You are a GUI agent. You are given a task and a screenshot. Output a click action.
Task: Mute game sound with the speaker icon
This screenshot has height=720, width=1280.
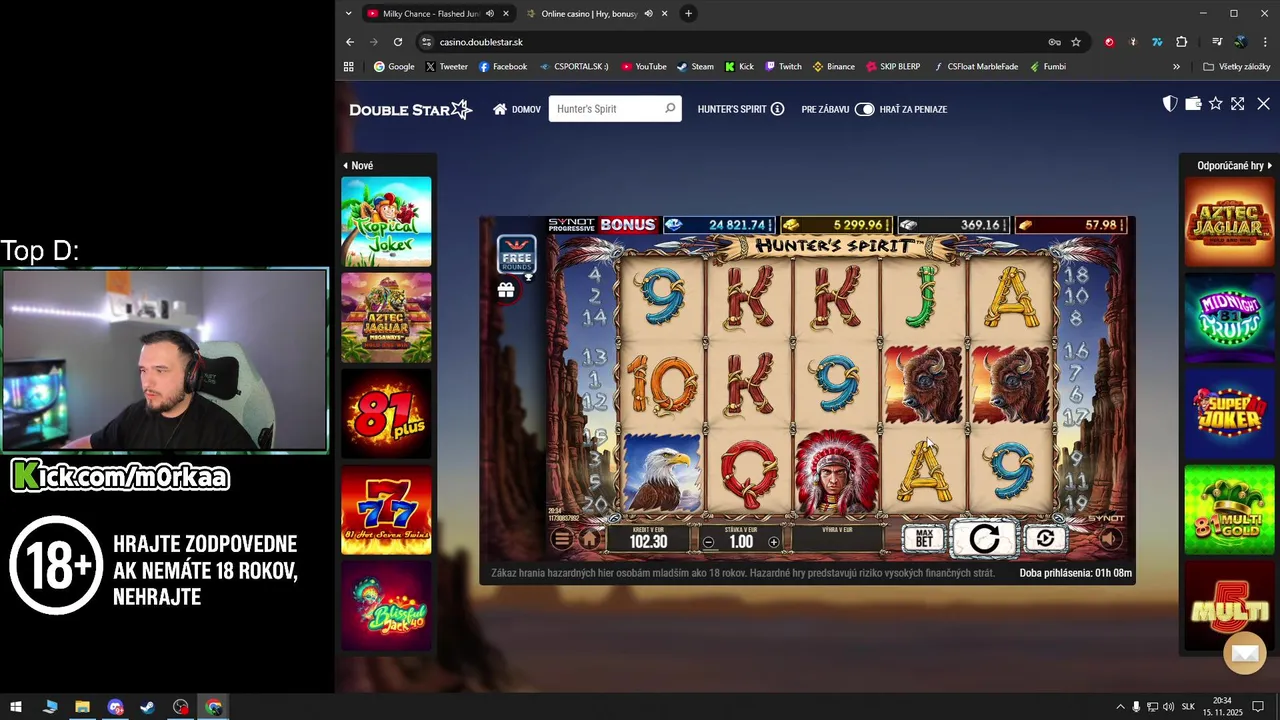1109,539
